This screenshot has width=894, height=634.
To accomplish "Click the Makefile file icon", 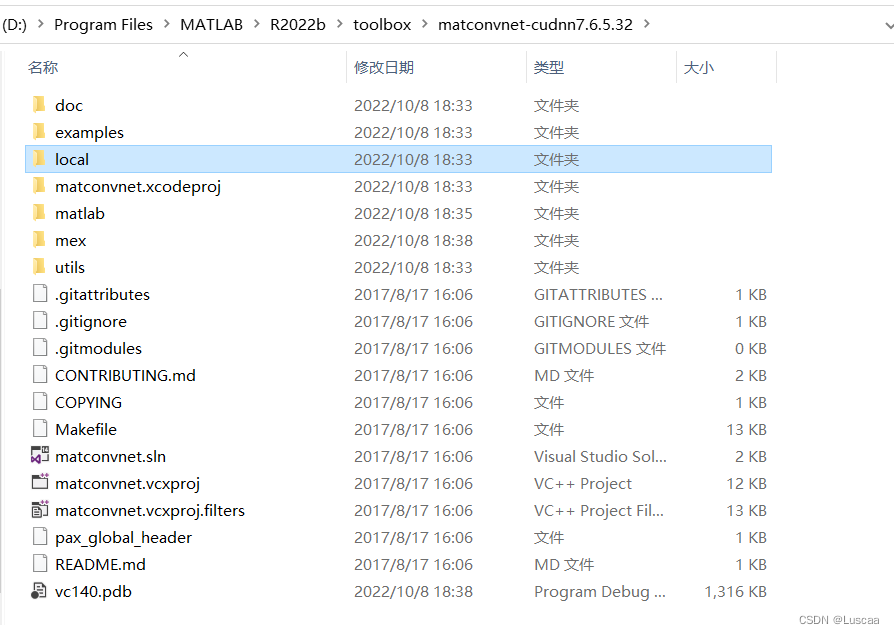I will [40, 429].
